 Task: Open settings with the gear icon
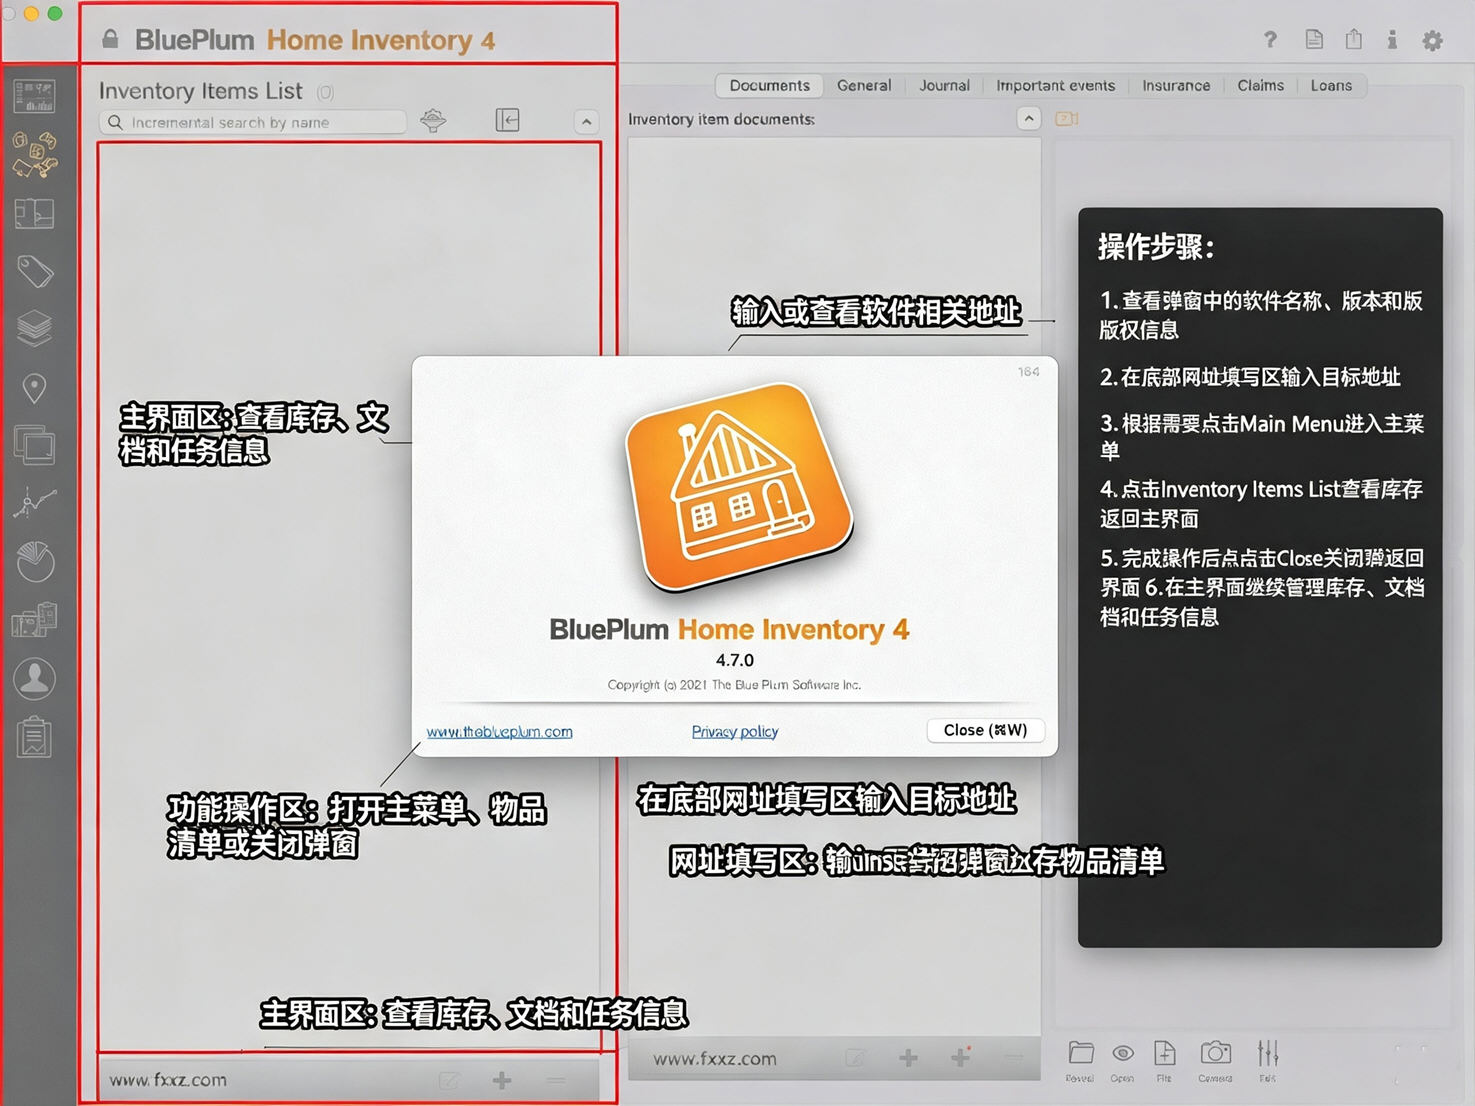click(x=1433, y=40)
